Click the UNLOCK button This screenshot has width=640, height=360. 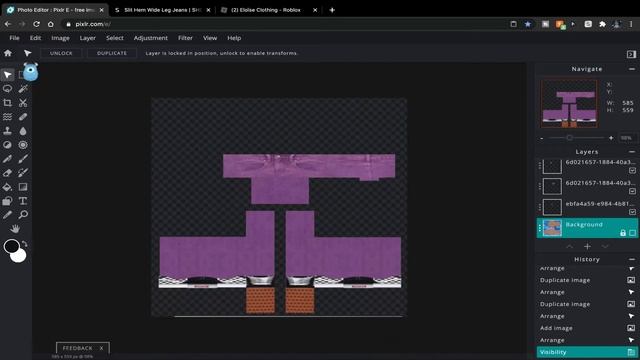tap(61, 53)
